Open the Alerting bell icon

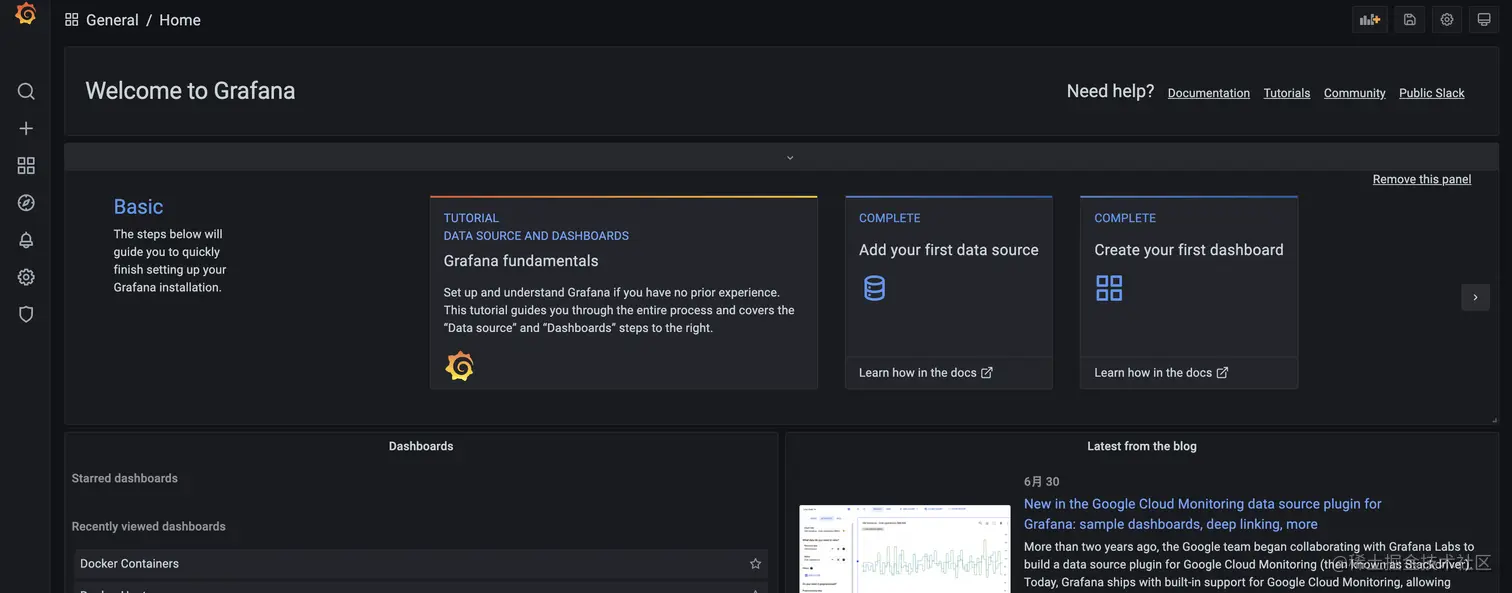(x=26, y=240)
